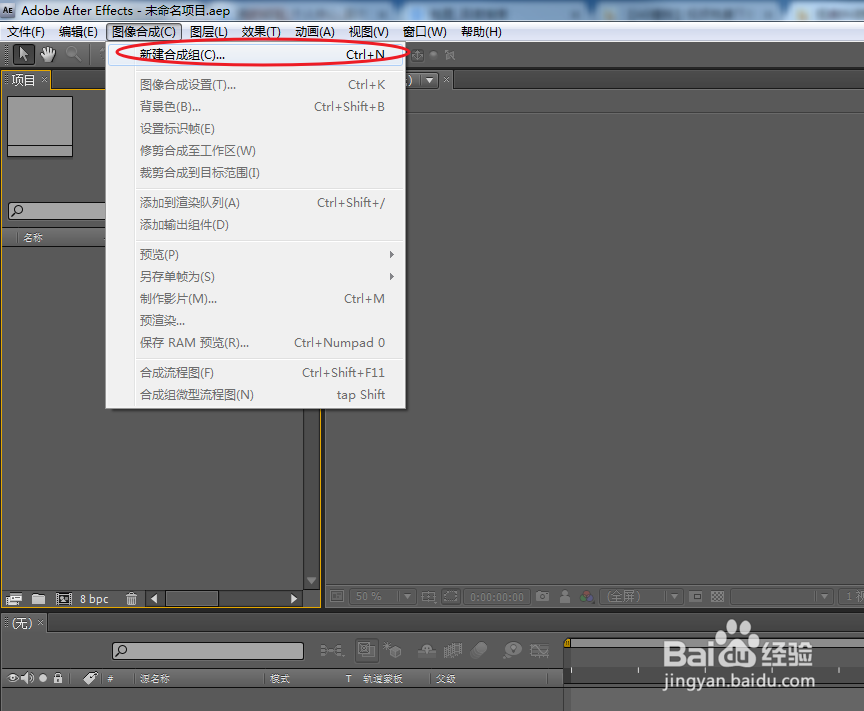Toggle the region of interest icon
864x711 pixels.
(x=696, y=596)
